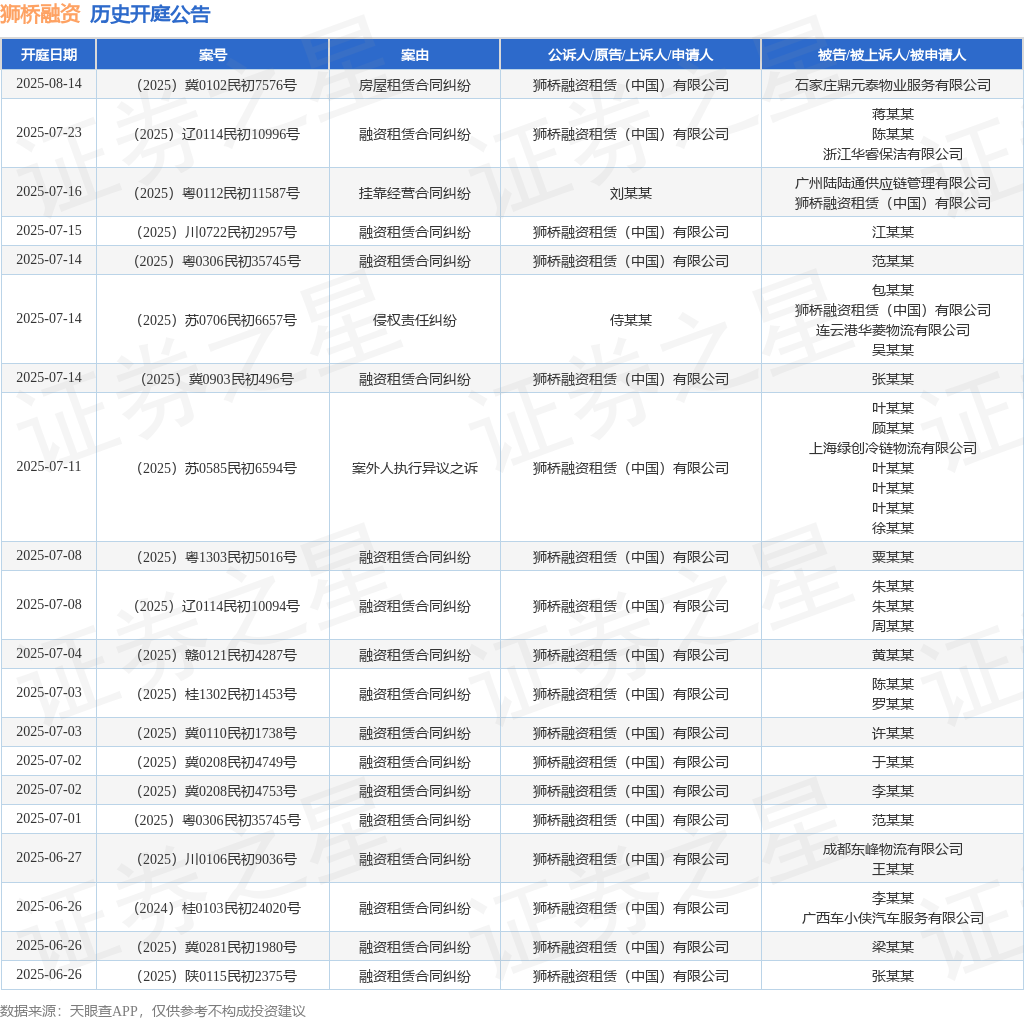Click defendant 石家庄鼎元泰物业服务有限公司
This screenshot has width=1024, height=1020.
point(892,85)
